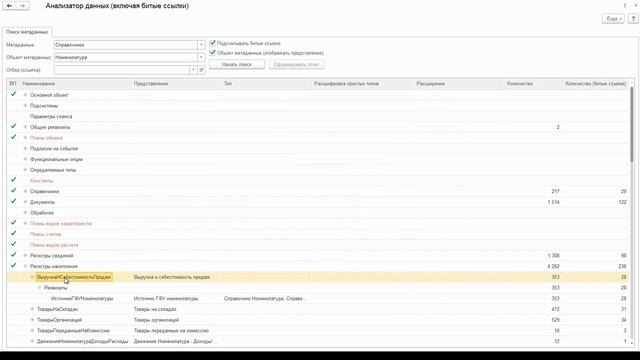Click the Количество (битые ссылки) column header
Image resolution: width=640 pixels, height=360 pixels.
point(596,84)
